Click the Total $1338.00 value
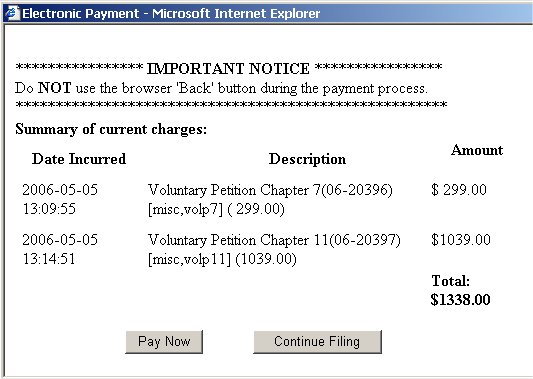Screen dimensions: 533x379 point(460,299)
